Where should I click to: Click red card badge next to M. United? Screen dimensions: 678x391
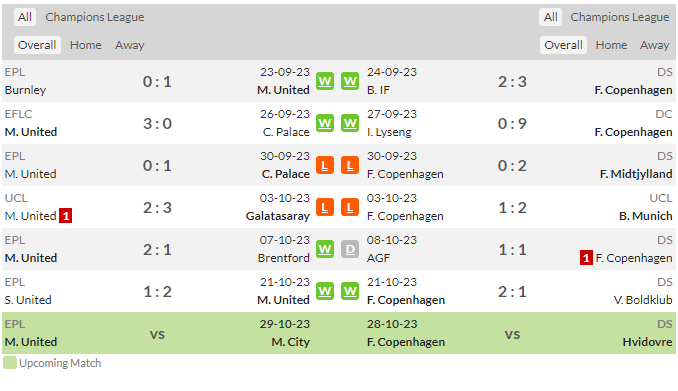tap(66, 216)
